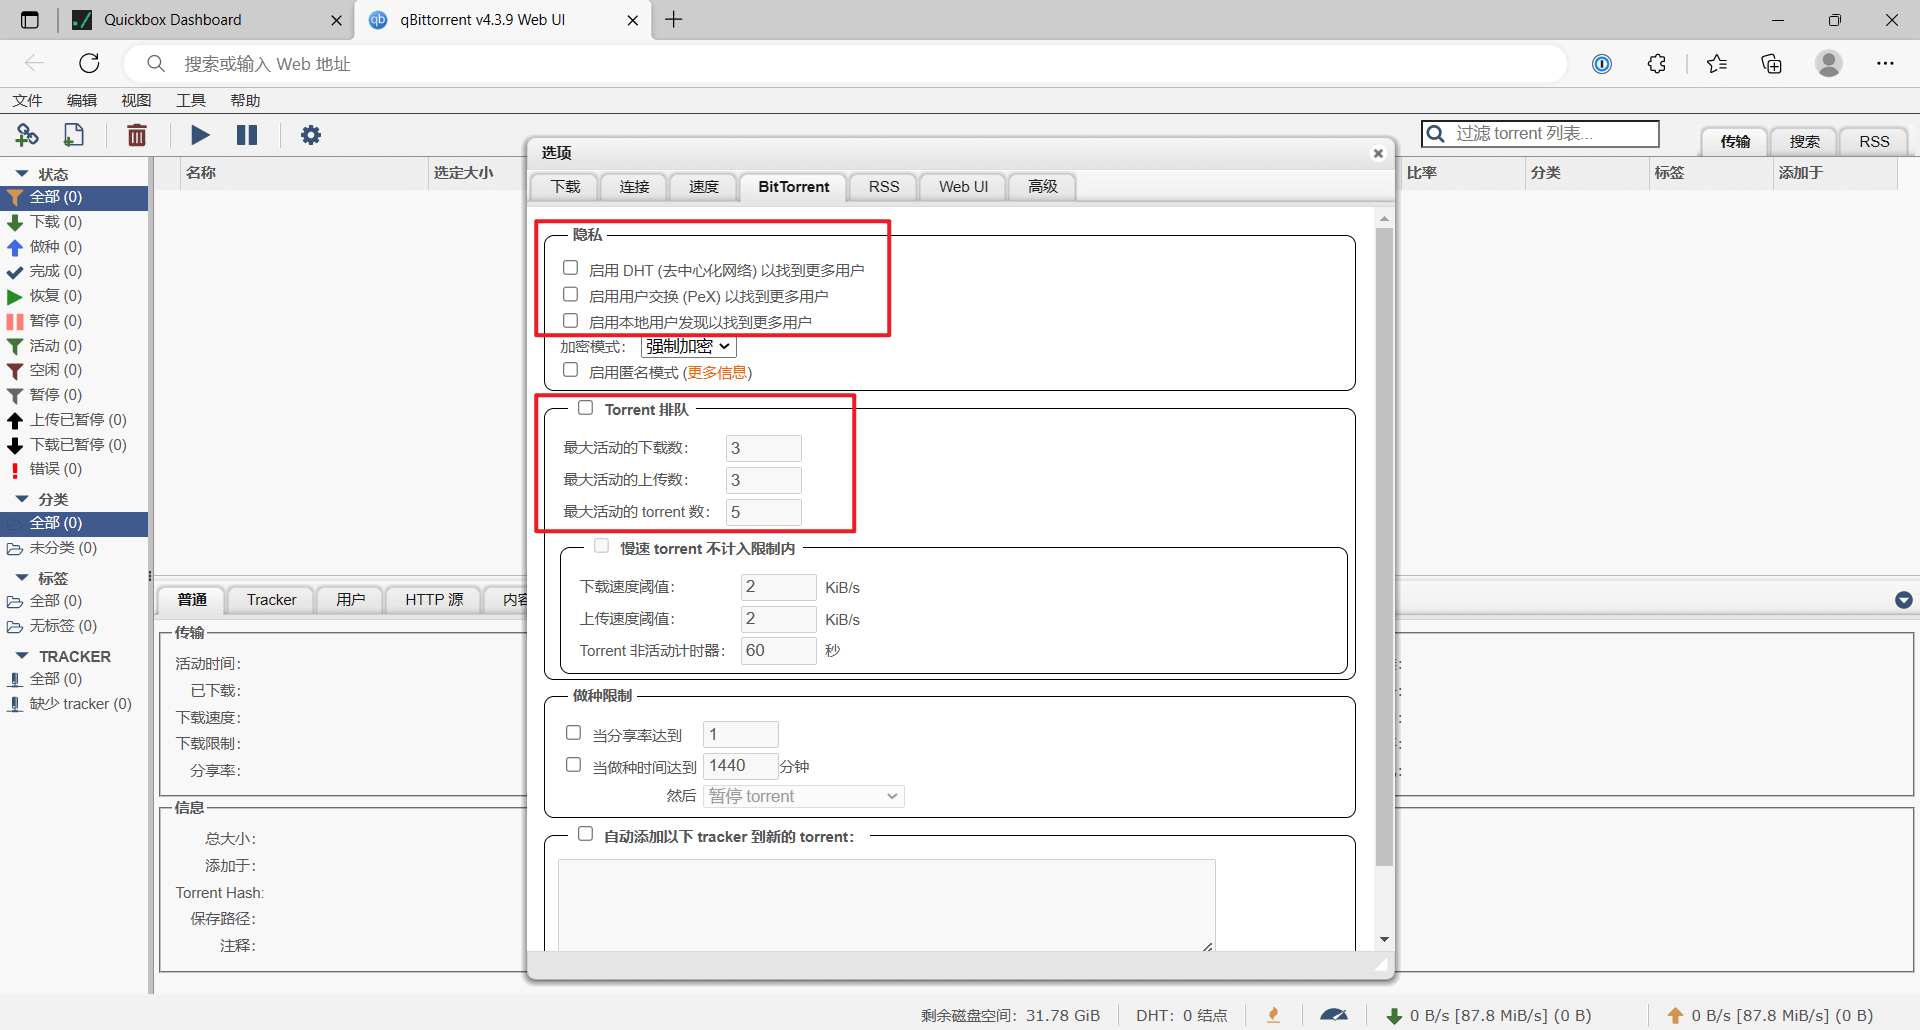This screenshot has width=1920, height=1030.
Task: Switch to the Web UI options tab
Action: point(963,187)
